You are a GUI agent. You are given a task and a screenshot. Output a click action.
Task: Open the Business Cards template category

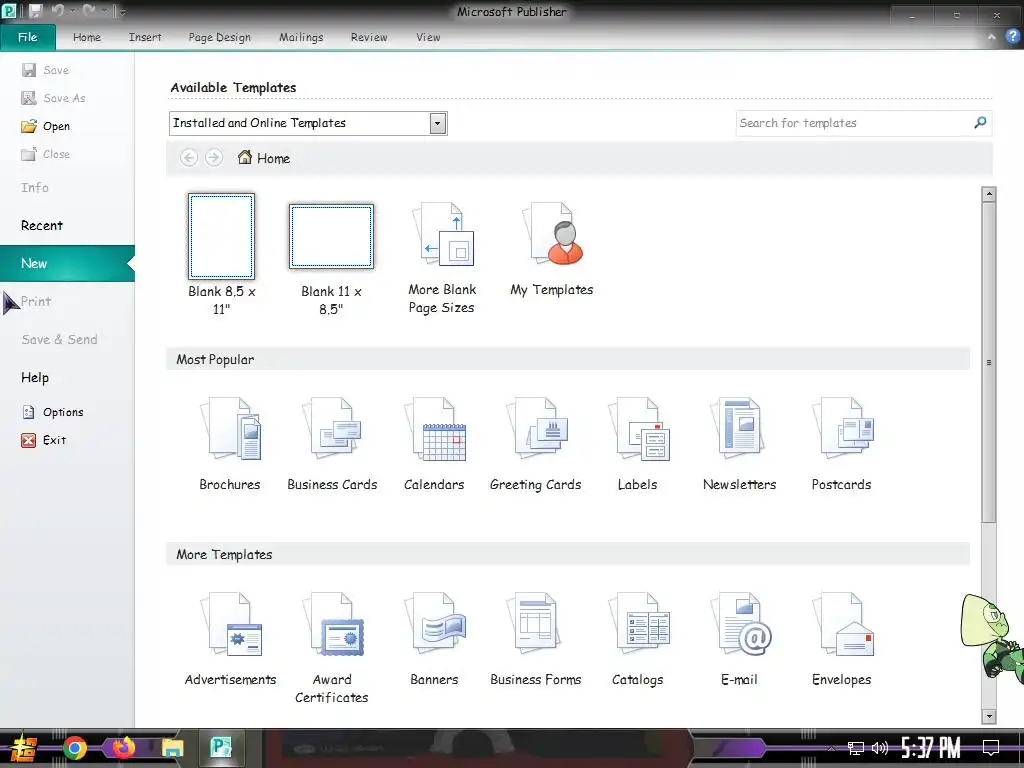pos(332,443)
